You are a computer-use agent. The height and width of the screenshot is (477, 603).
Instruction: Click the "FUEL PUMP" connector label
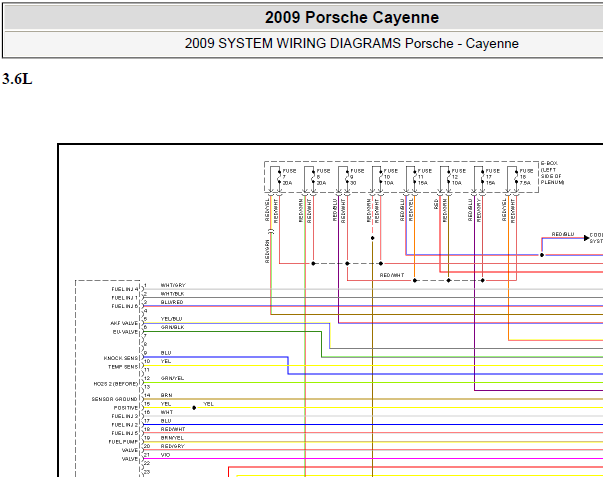pos(123,442)
